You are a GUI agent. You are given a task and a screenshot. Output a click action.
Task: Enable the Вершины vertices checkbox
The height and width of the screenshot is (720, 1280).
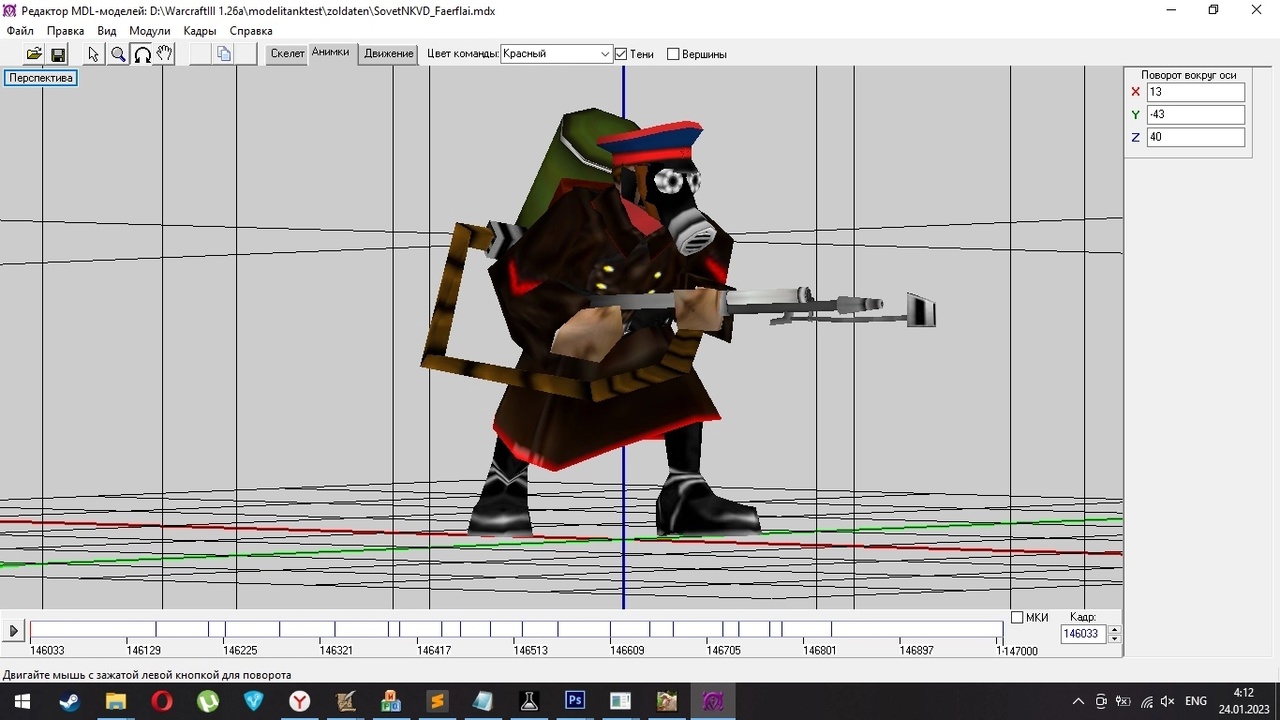673,54
